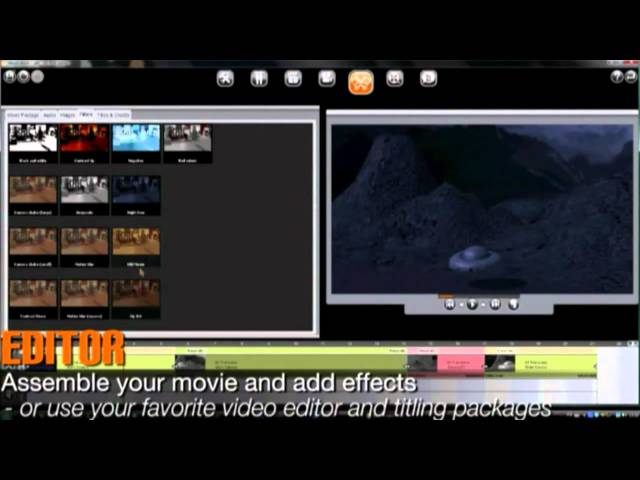Choose the dark blue Night time filter
640x480 pixels.
136,196
